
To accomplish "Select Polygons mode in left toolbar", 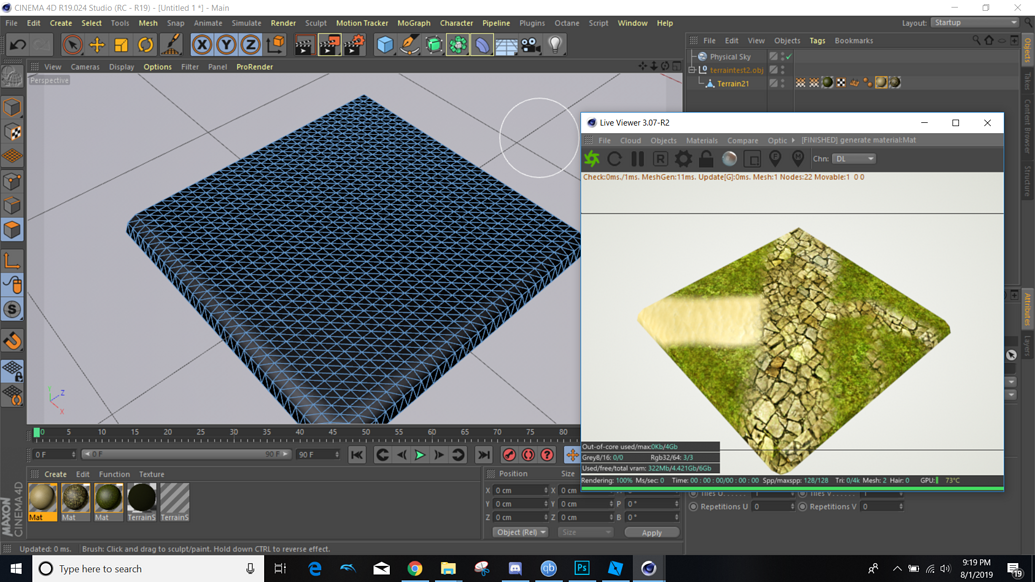I will 12,230.
